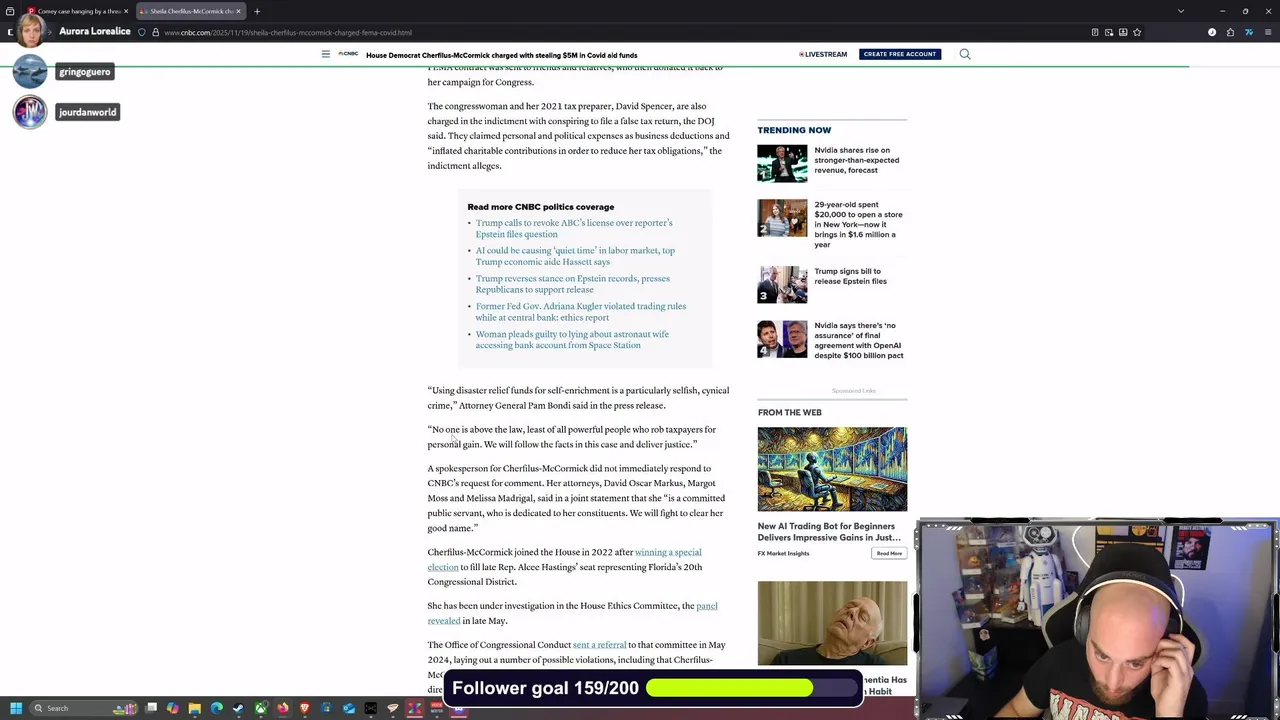Open Trump reverses stance on Epstein records link
This screenshot has width=1280, height=720.
pos(573,284)
